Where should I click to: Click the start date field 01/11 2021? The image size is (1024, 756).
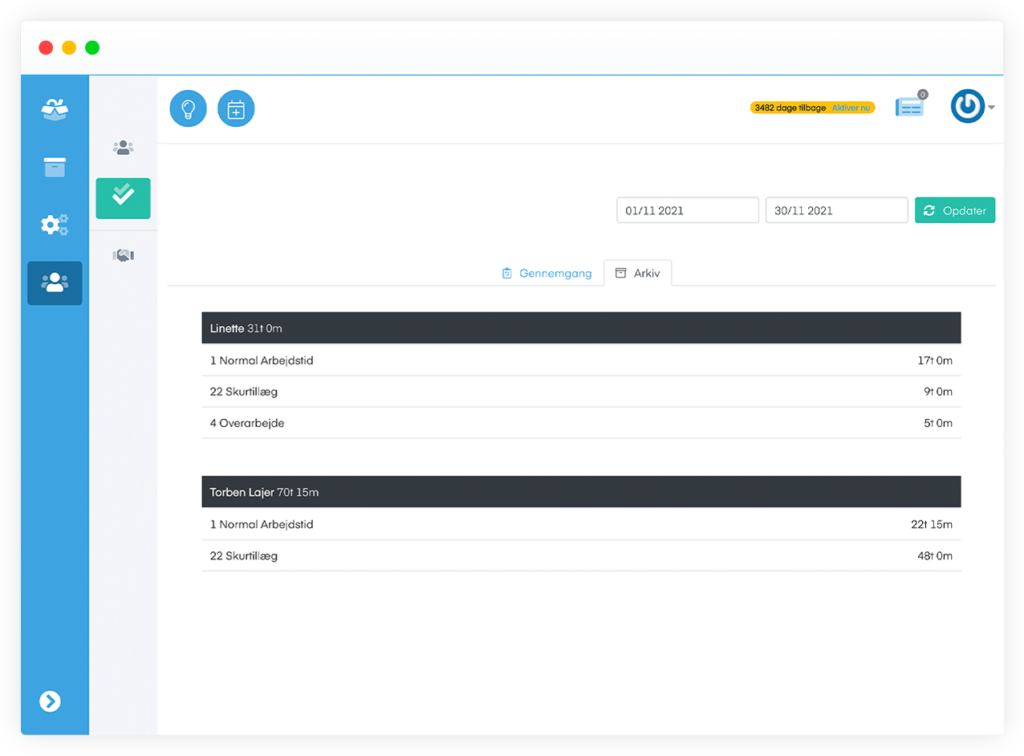pyautogui.click(x=687, y=211)
